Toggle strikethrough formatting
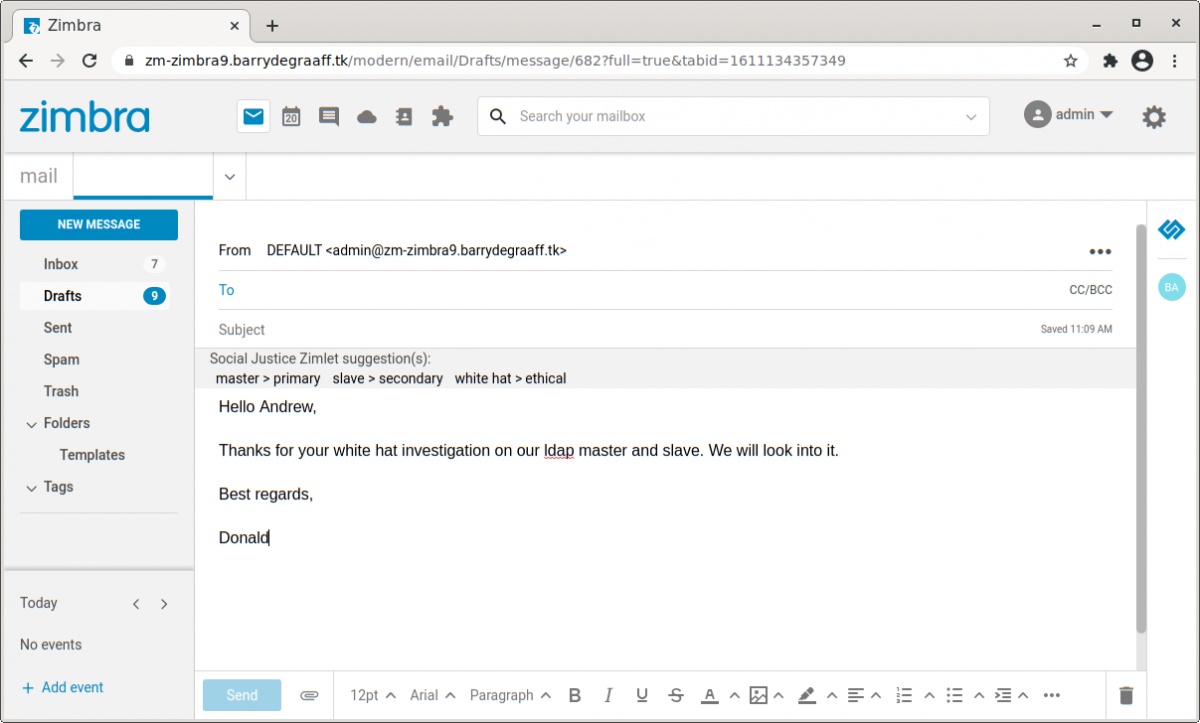 (676, 695)
